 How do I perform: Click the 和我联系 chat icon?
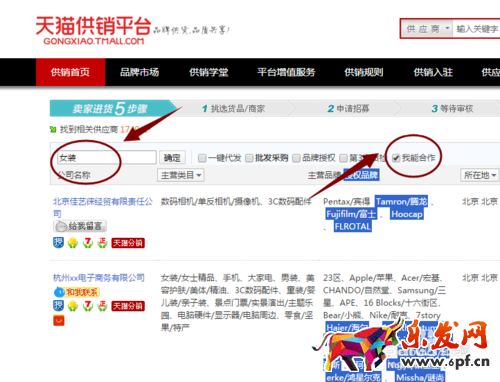click(x=59, y=292)
